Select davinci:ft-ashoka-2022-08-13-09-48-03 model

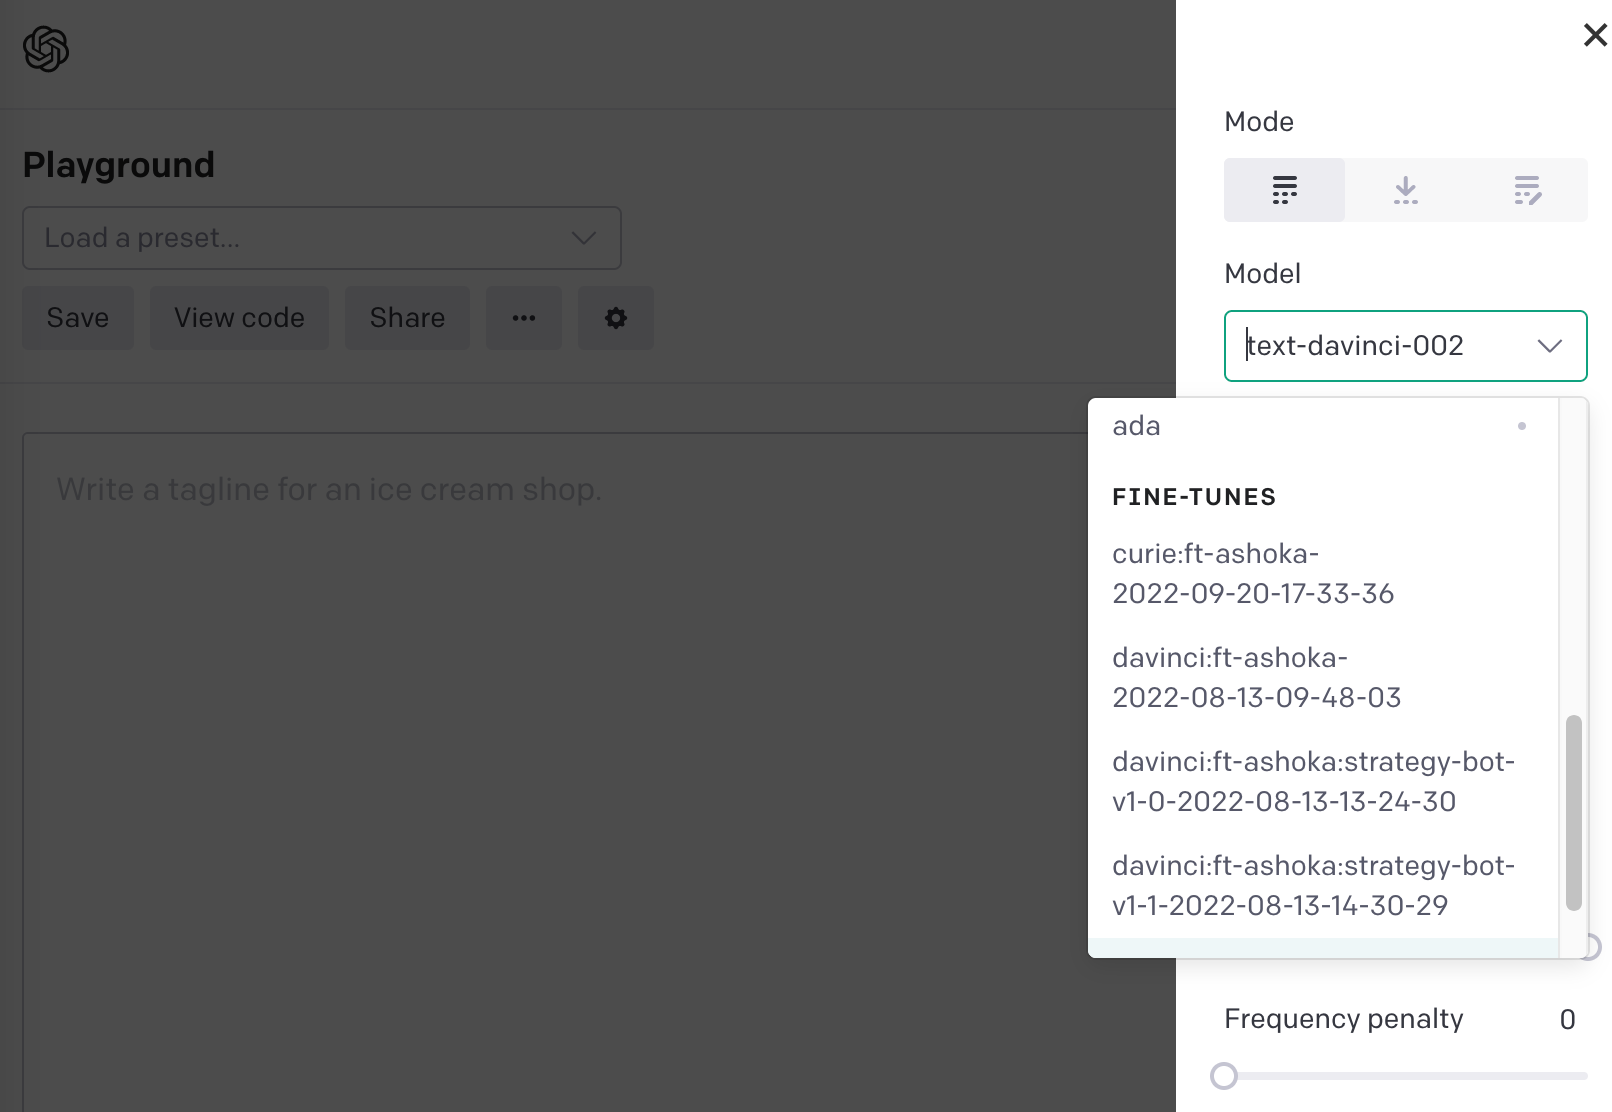pyautogui.click(x=1323, y=678)
